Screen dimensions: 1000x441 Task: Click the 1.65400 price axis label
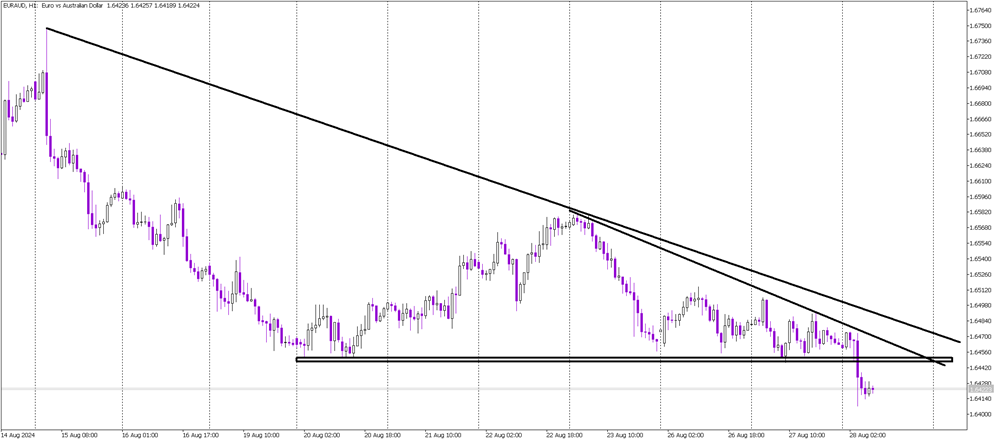[x=980, y=258]
